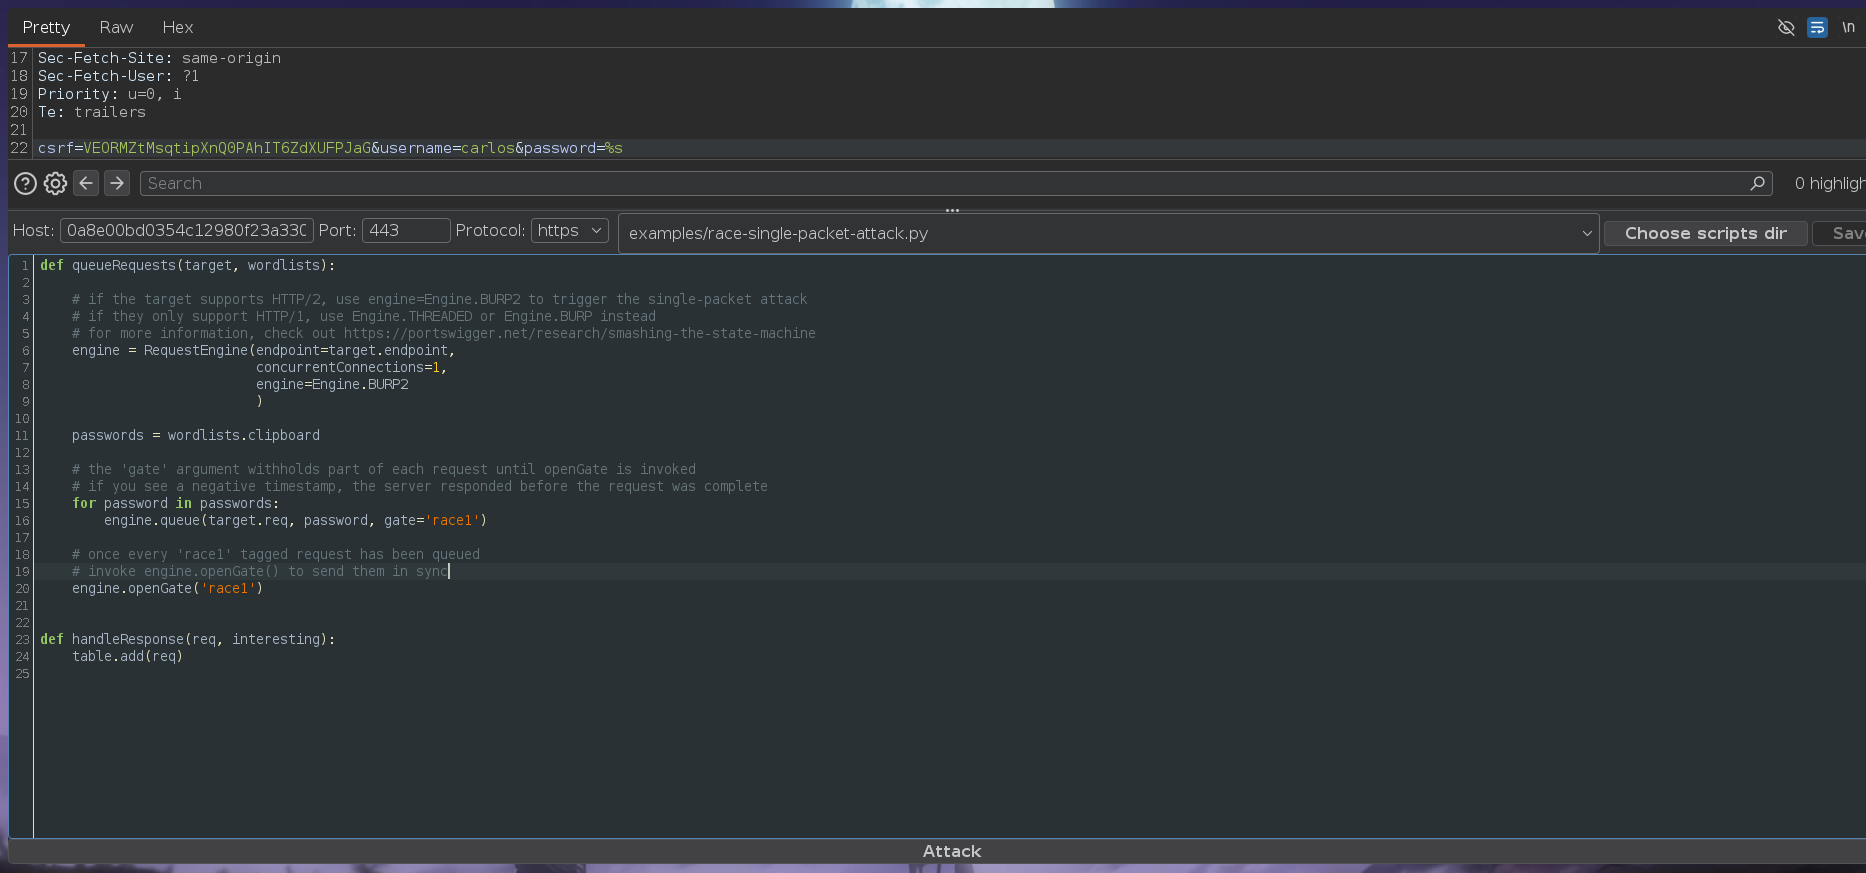This screenshot has width=1866, height=873.
Task: Open the race-single-packet-attack.py script dropdown
Action: 1108,233
